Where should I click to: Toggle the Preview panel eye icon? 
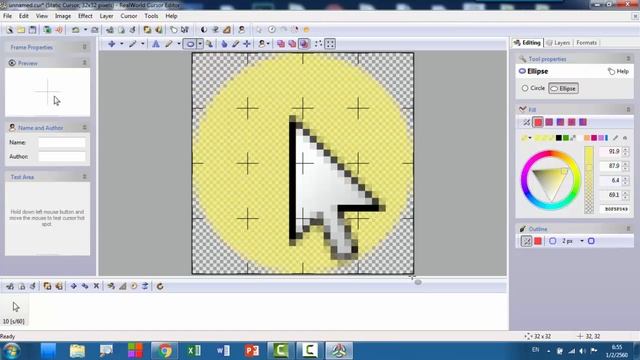pyautogui.click(x=12, y=63)
